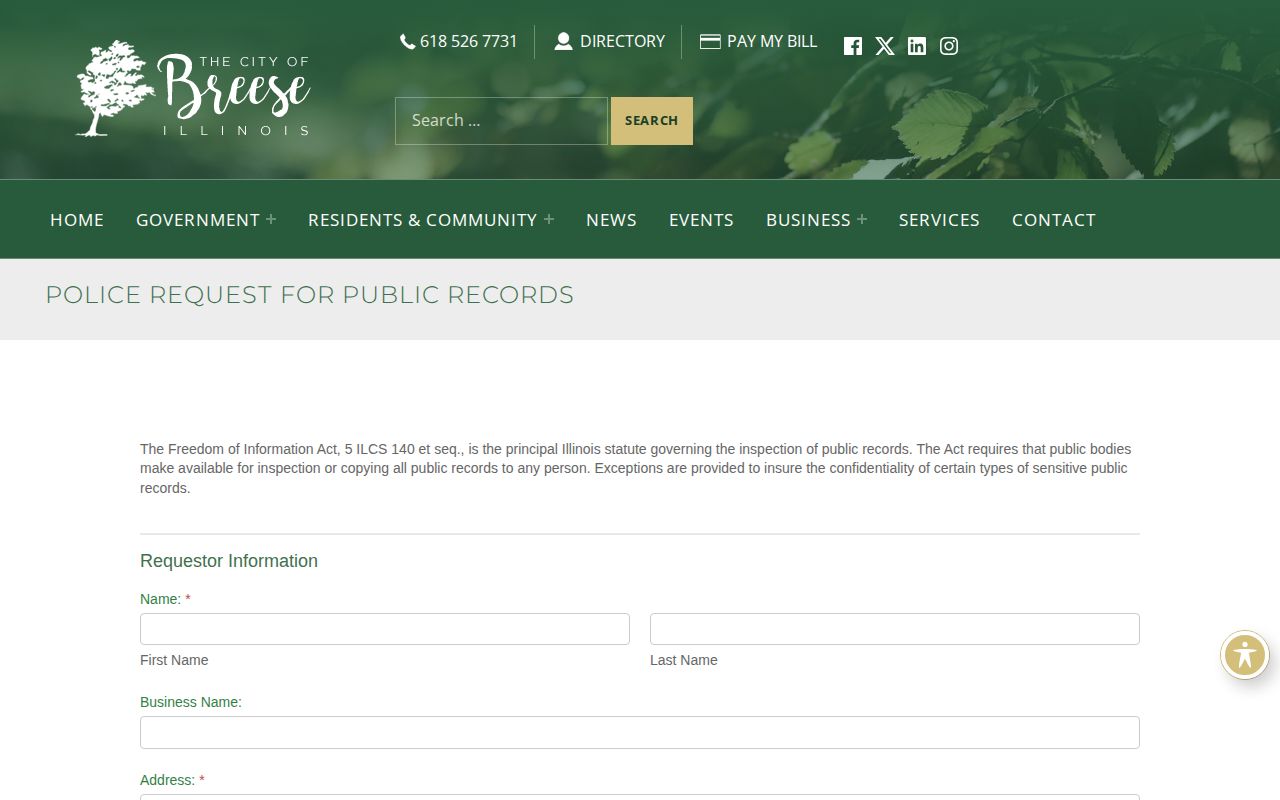Expand Residents & Community plus indicator
The width and height of the screenshot is (1280, 800).
(x=548, y=219)
